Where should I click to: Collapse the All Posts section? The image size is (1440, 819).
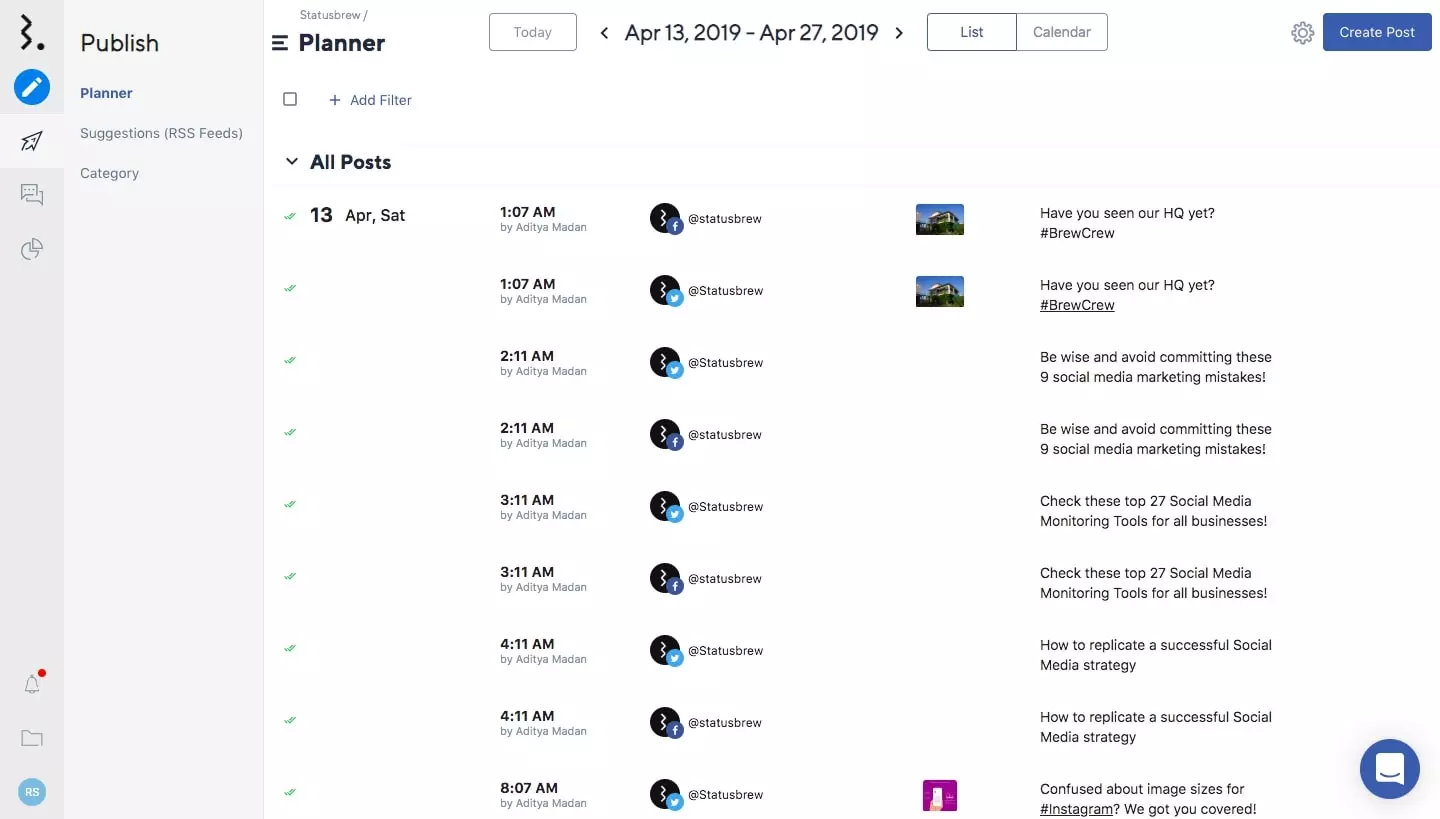tap(292, 162)
